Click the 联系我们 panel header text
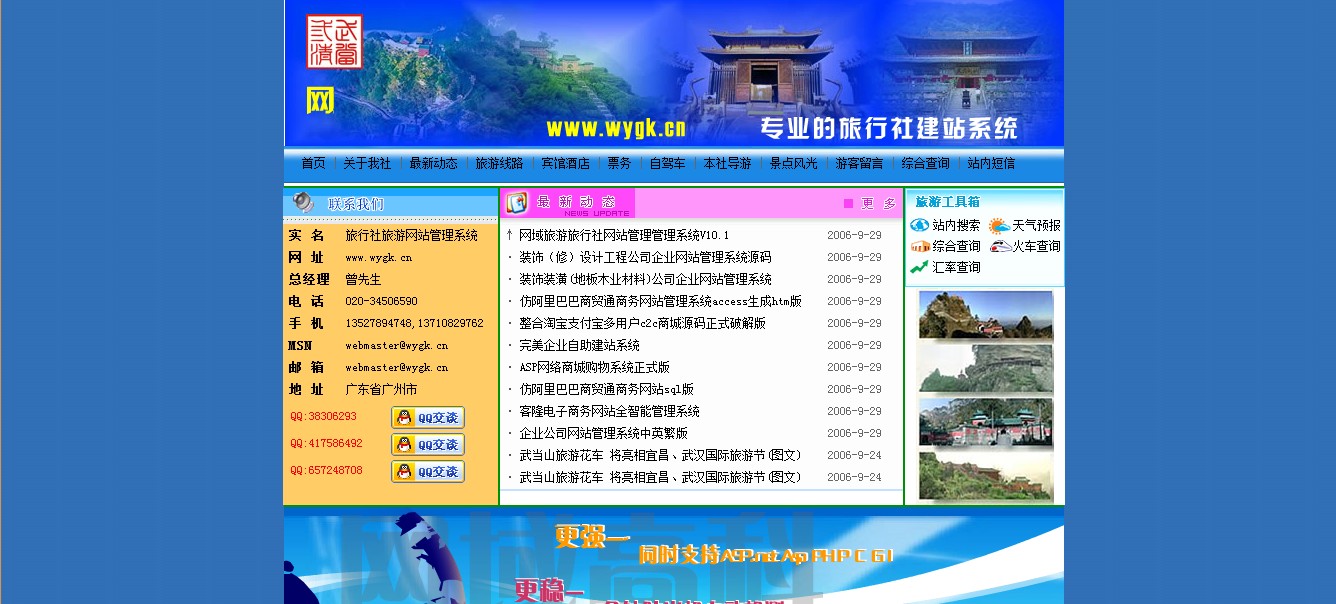 (355, 204)
